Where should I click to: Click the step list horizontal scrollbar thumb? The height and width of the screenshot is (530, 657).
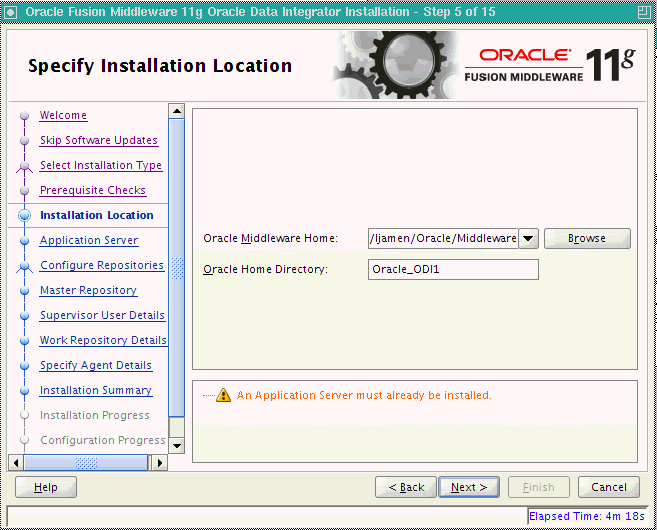pyautogui.click(x=86, y=463)
